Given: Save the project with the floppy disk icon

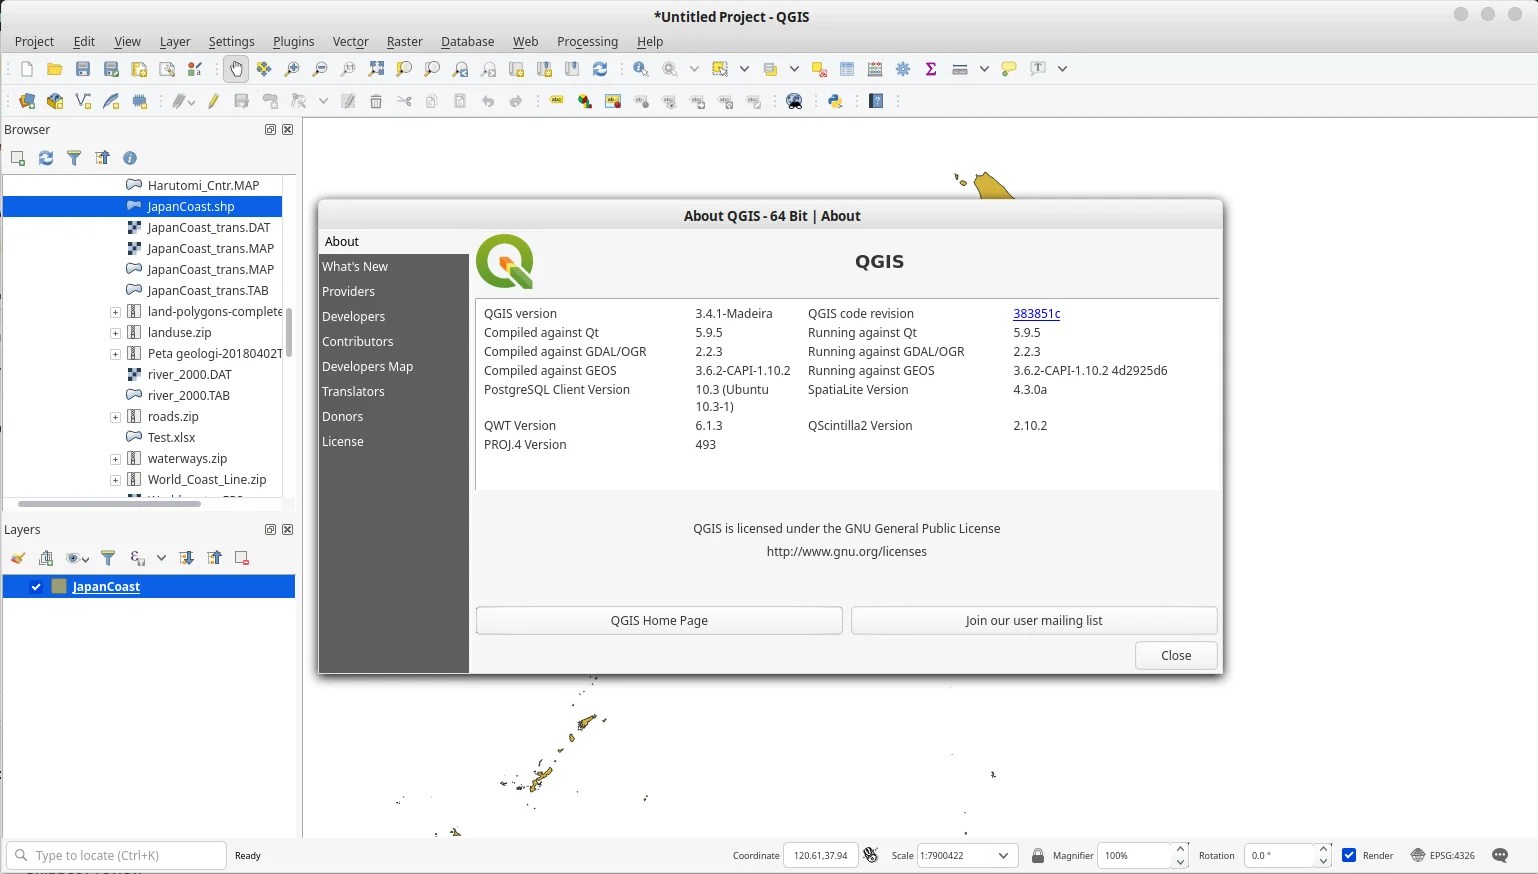Looking at the screenshot, I should (x=83, y=69).
